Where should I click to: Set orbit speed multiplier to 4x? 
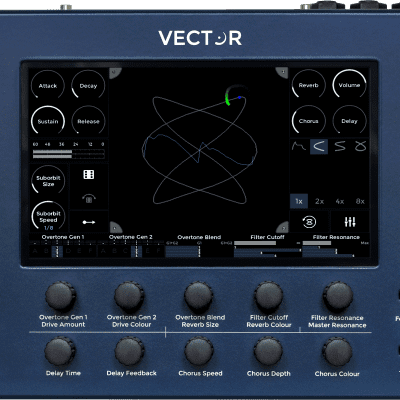point(340,201)
